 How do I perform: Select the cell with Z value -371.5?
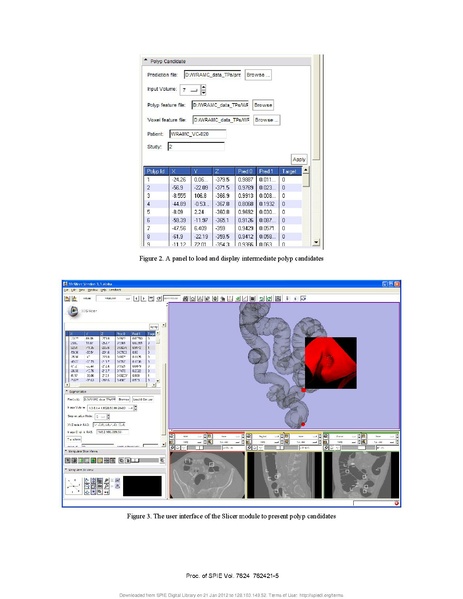pyautogui.click(x=223, y=188)
